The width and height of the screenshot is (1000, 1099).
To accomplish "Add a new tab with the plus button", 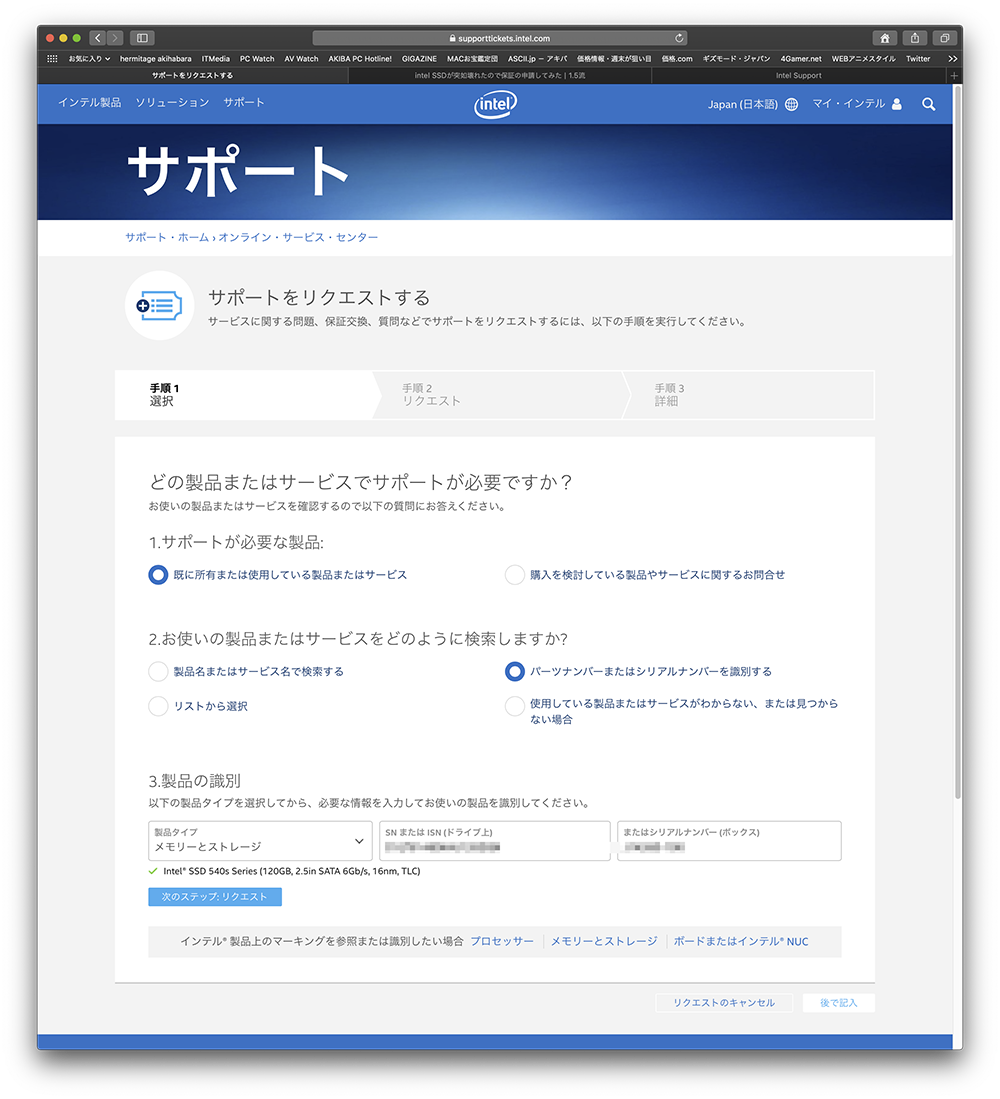I will coord(954,76).
